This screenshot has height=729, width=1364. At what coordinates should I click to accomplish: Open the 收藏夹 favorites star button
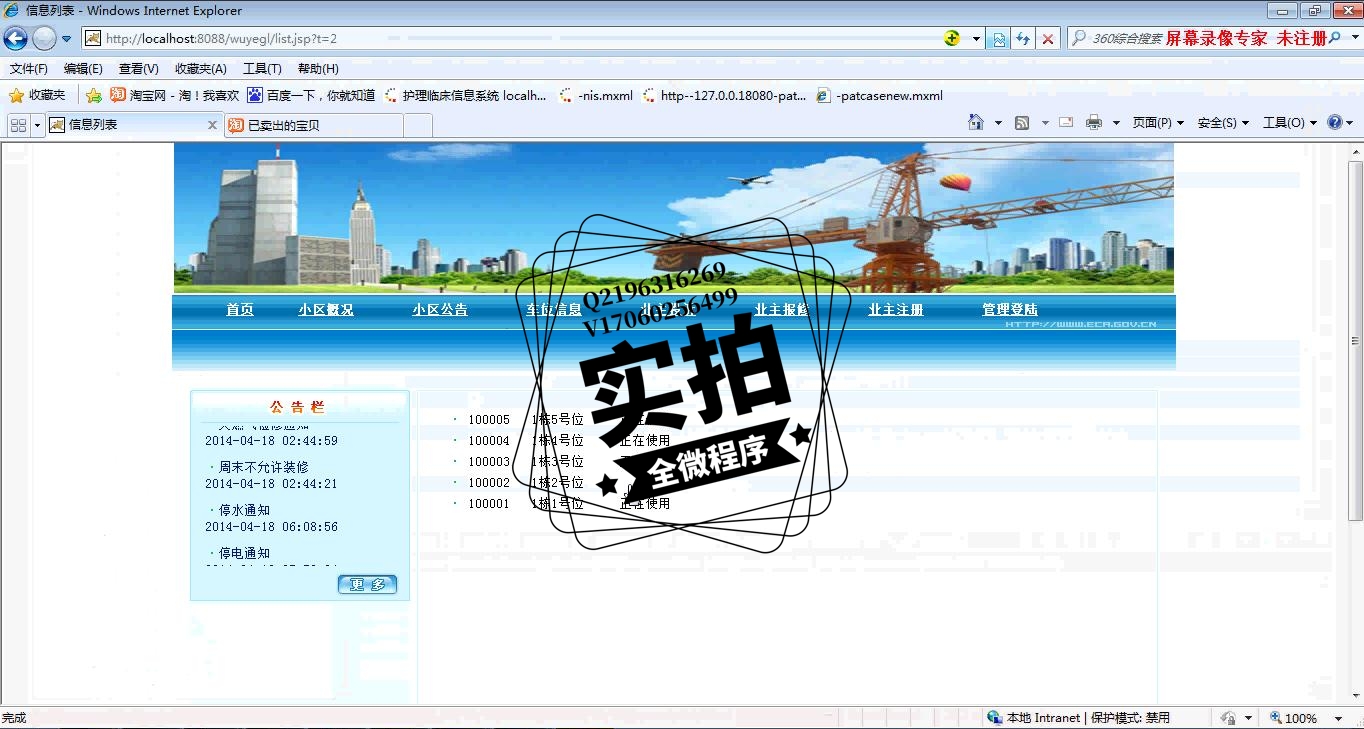37,96
